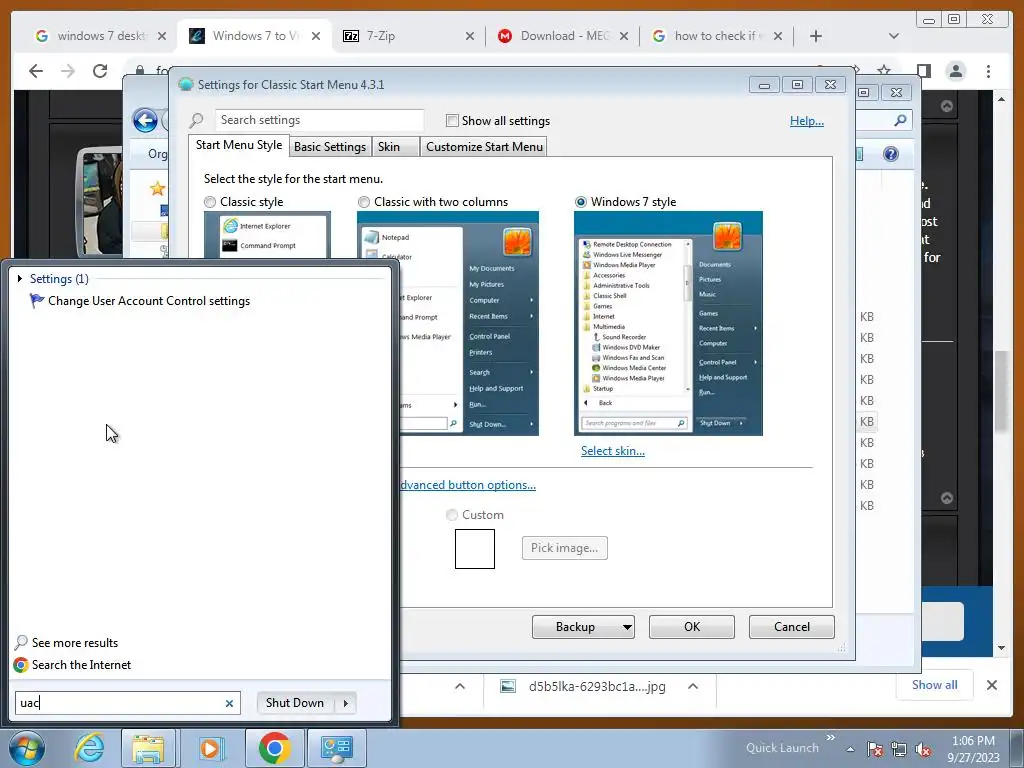Open Chrome profile avatar menu
The height and width of the screenshot is (768, 1024).
[956, 71]
